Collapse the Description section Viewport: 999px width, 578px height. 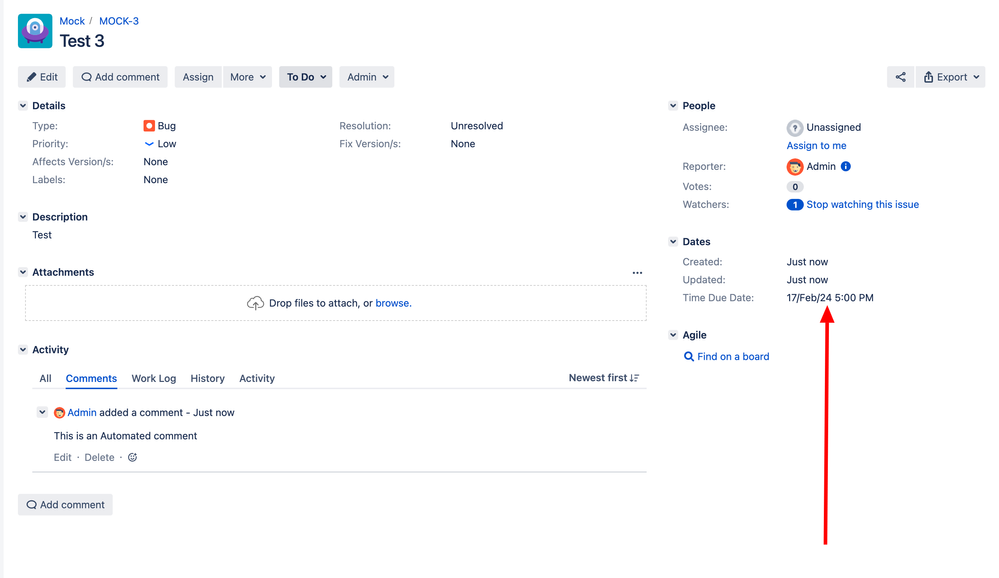click(x=23, y=217)
